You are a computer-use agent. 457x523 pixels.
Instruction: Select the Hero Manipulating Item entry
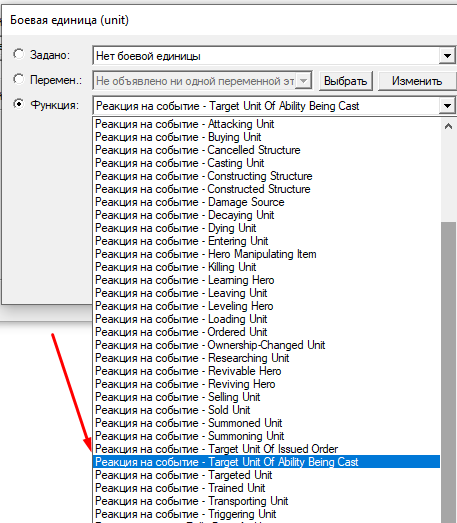(266, 254)
